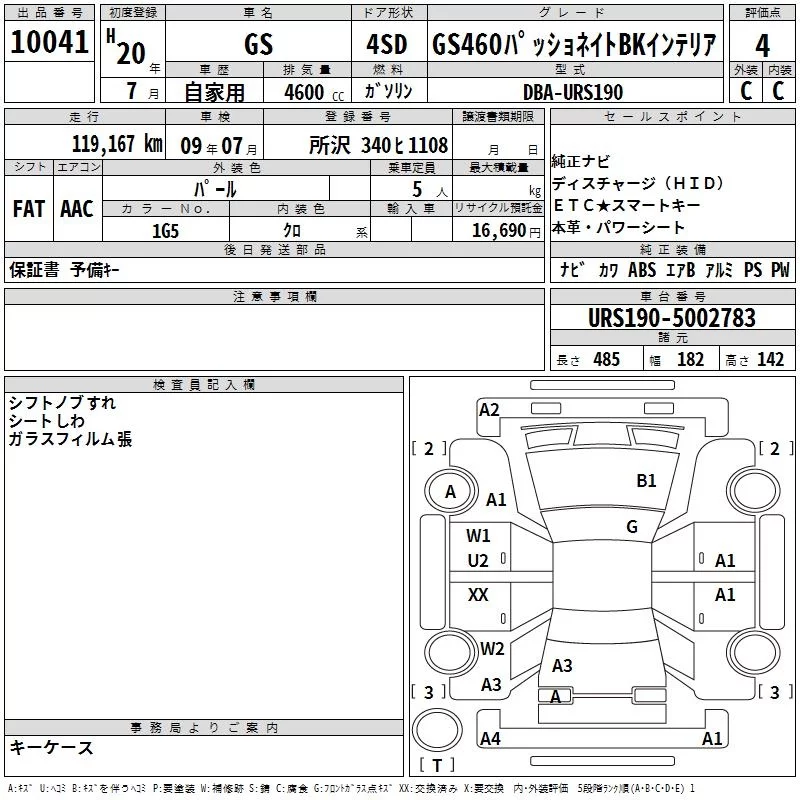The width and height of the screenshot is (800, 800).
Task: Click the model code DBA-URS190
Action: tap(575, 92)
